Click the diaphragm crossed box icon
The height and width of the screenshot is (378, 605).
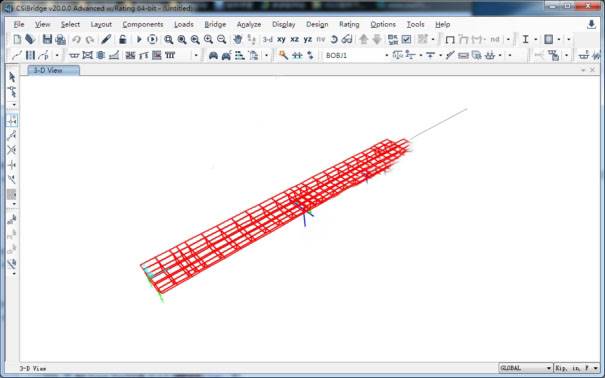coord(88,55)
